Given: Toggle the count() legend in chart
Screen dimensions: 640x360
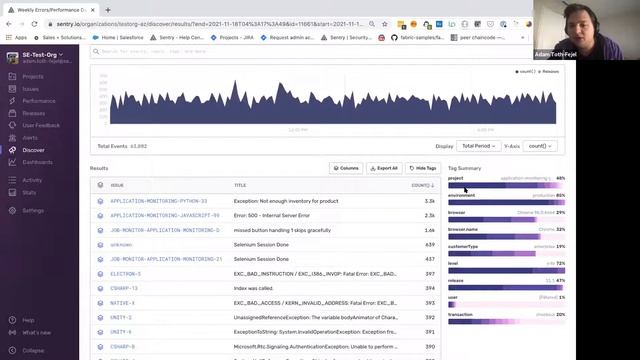Looking at the screenshot, I should pyautogui.click(x=525, y=71).
